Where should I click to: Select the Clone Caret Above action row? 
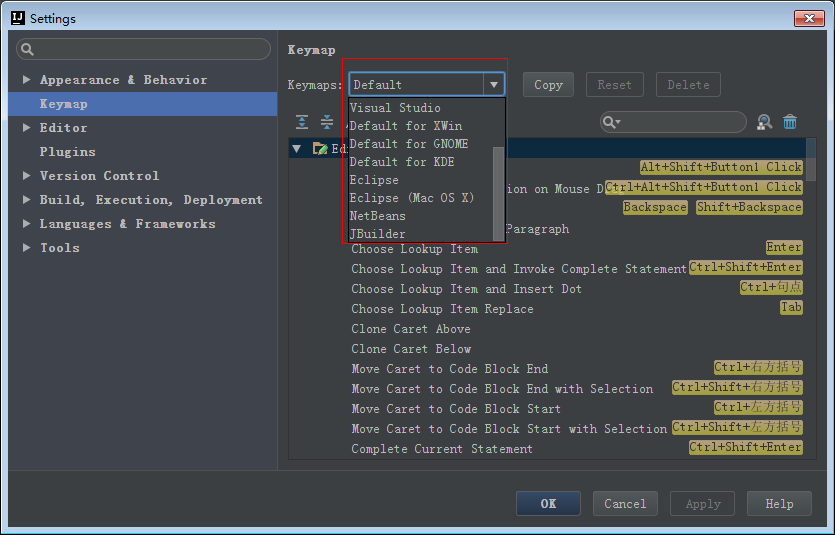click(x=410, y=329)
